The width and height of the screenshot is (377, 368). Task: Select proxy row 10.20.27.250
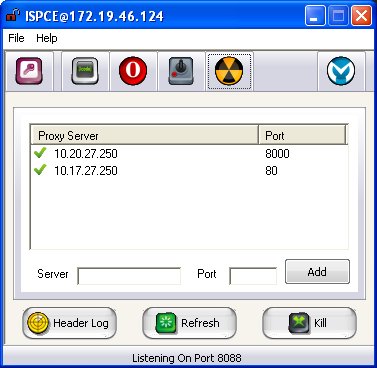[x=189, y=154]
